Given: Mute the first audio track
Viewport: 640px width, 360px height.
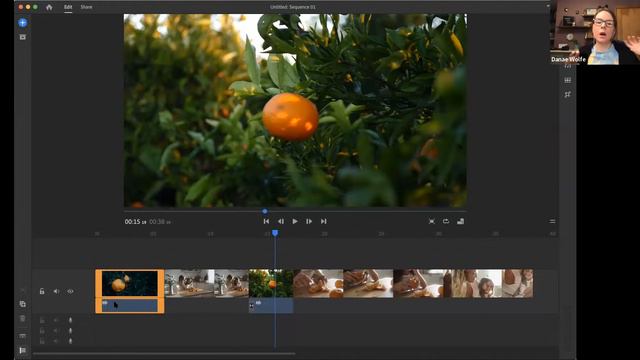Looking at the screenshot, I should click(56, 320).
